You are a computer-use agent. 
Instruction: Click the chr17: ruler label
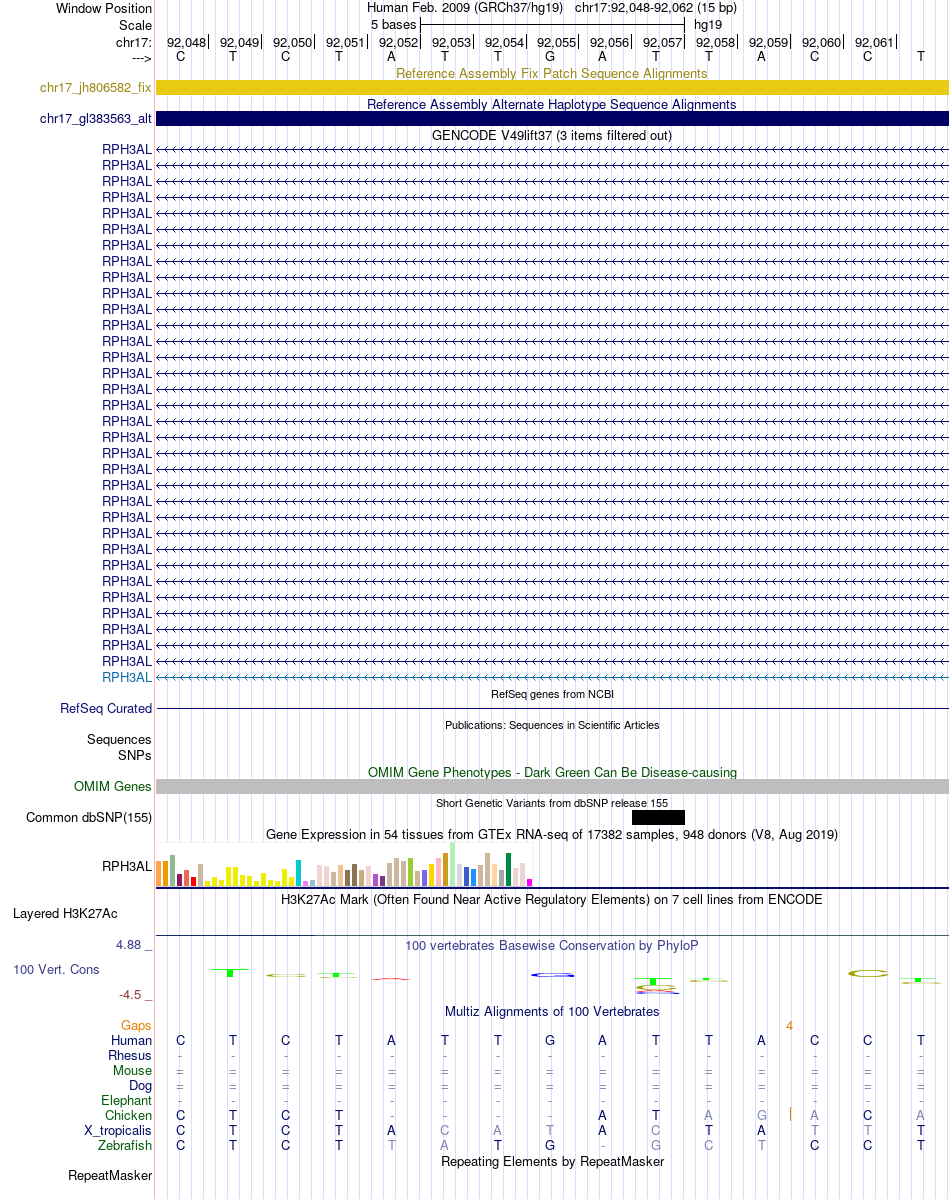point(134,42)
